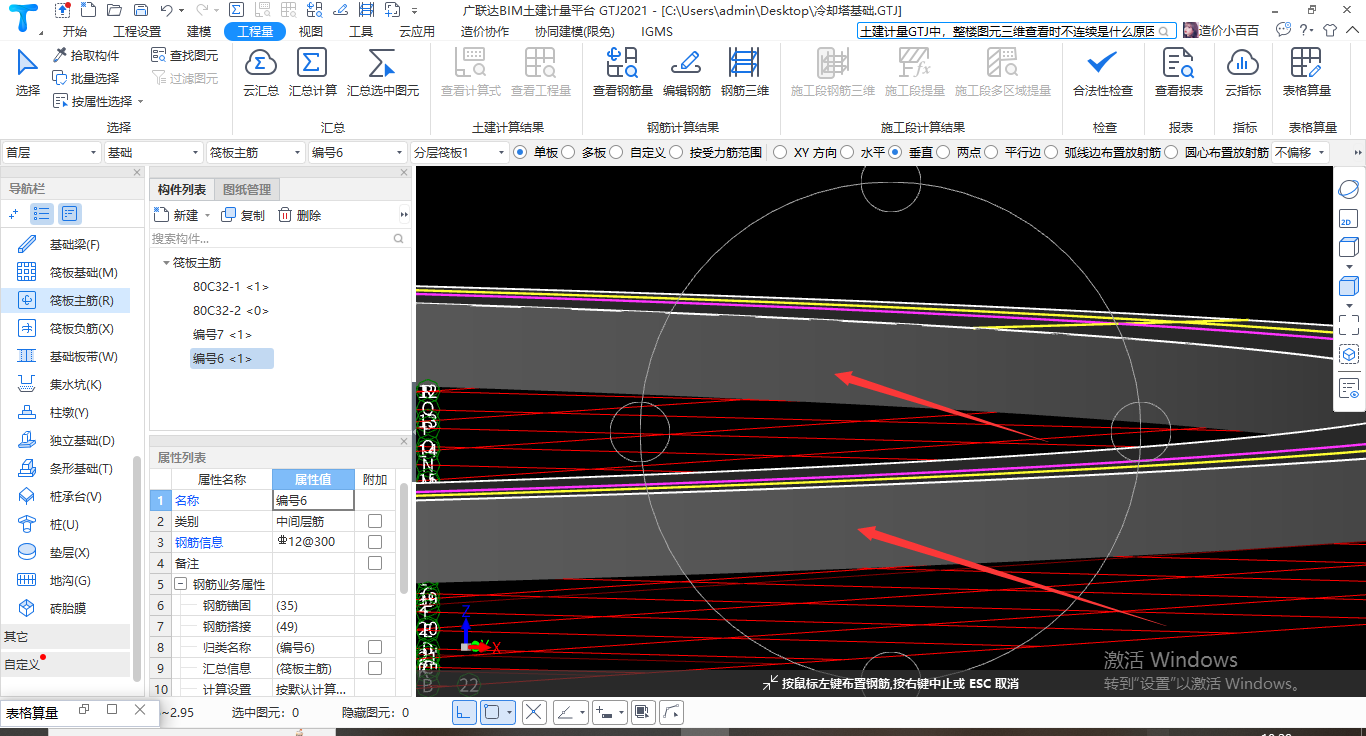Open the 编号6 component dropdown
The image size is (1366, 736).
point(357,153)
